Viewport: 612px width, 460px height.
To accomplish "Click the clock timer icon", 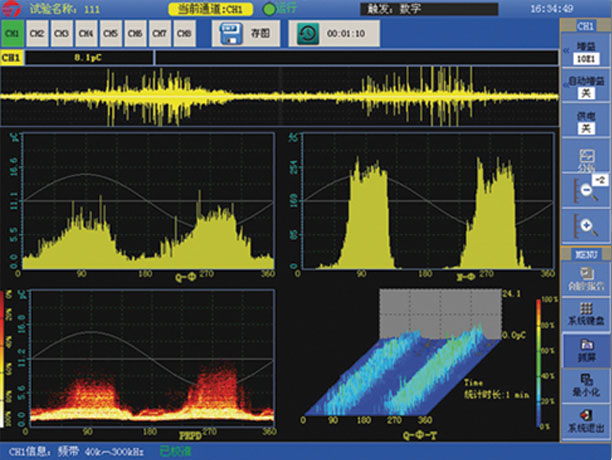I will coord(308,34).
